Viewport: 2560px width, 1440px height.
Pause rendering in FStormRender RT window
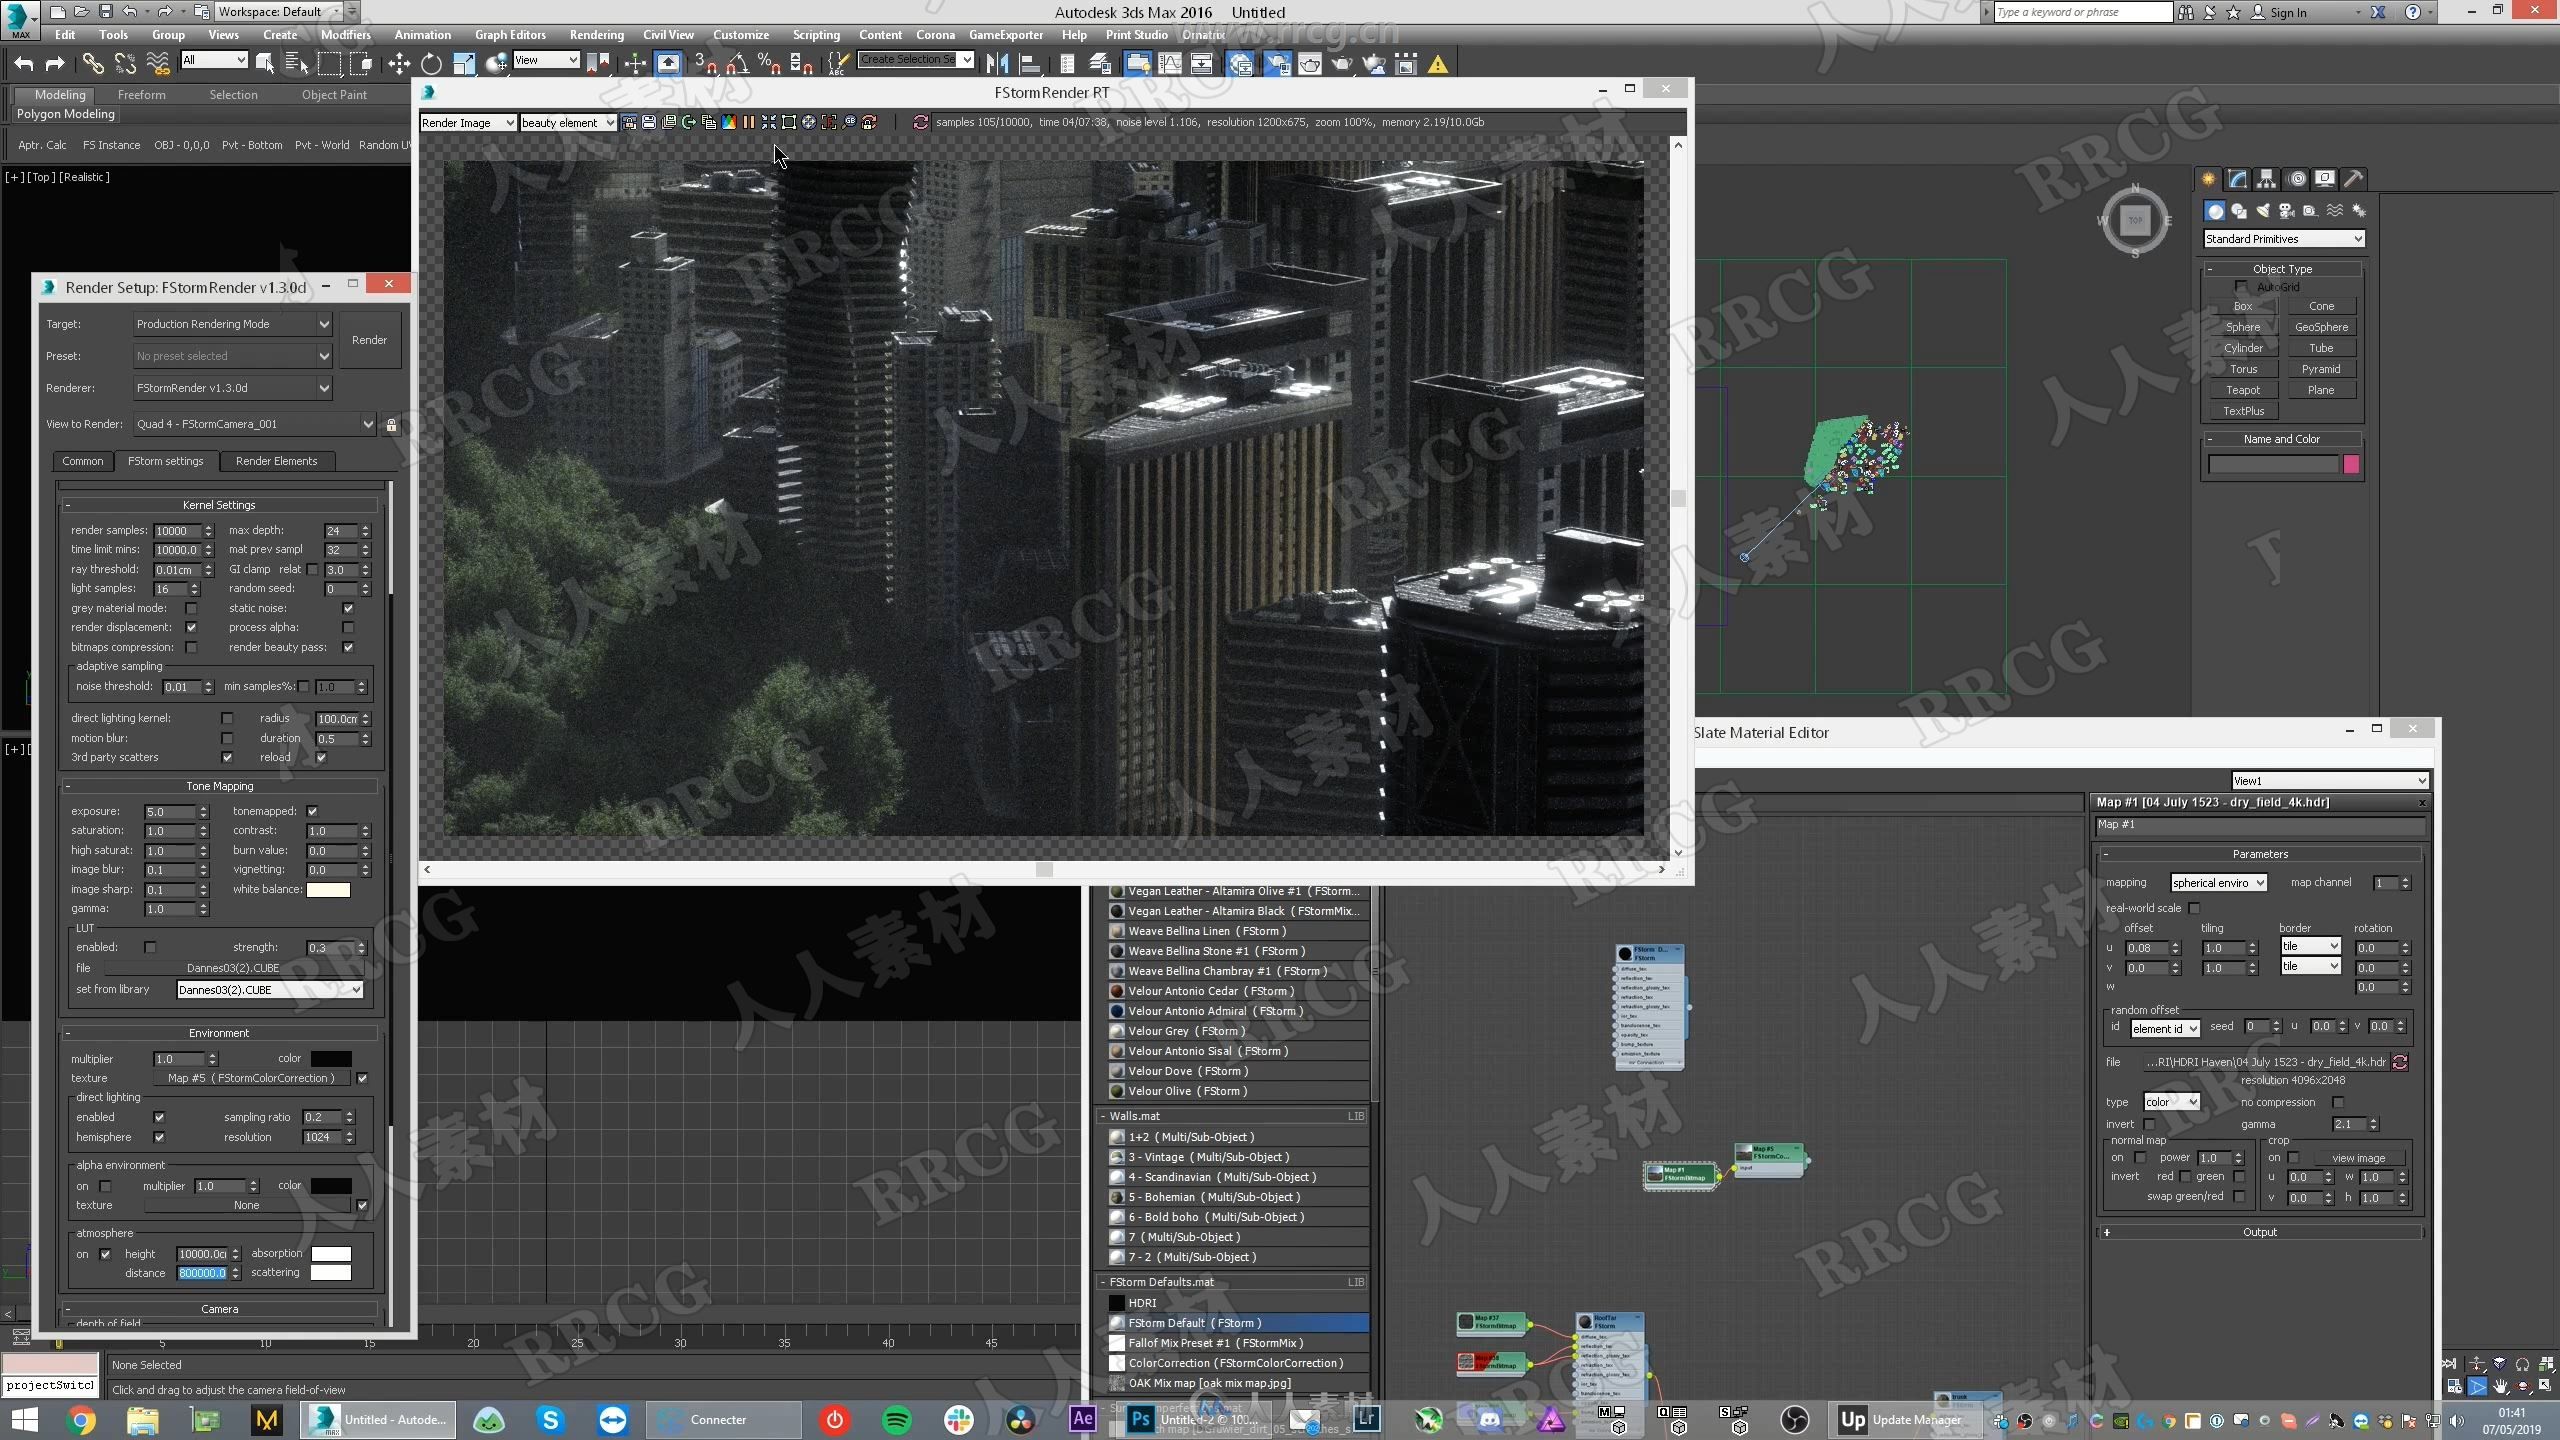(748, 122)
